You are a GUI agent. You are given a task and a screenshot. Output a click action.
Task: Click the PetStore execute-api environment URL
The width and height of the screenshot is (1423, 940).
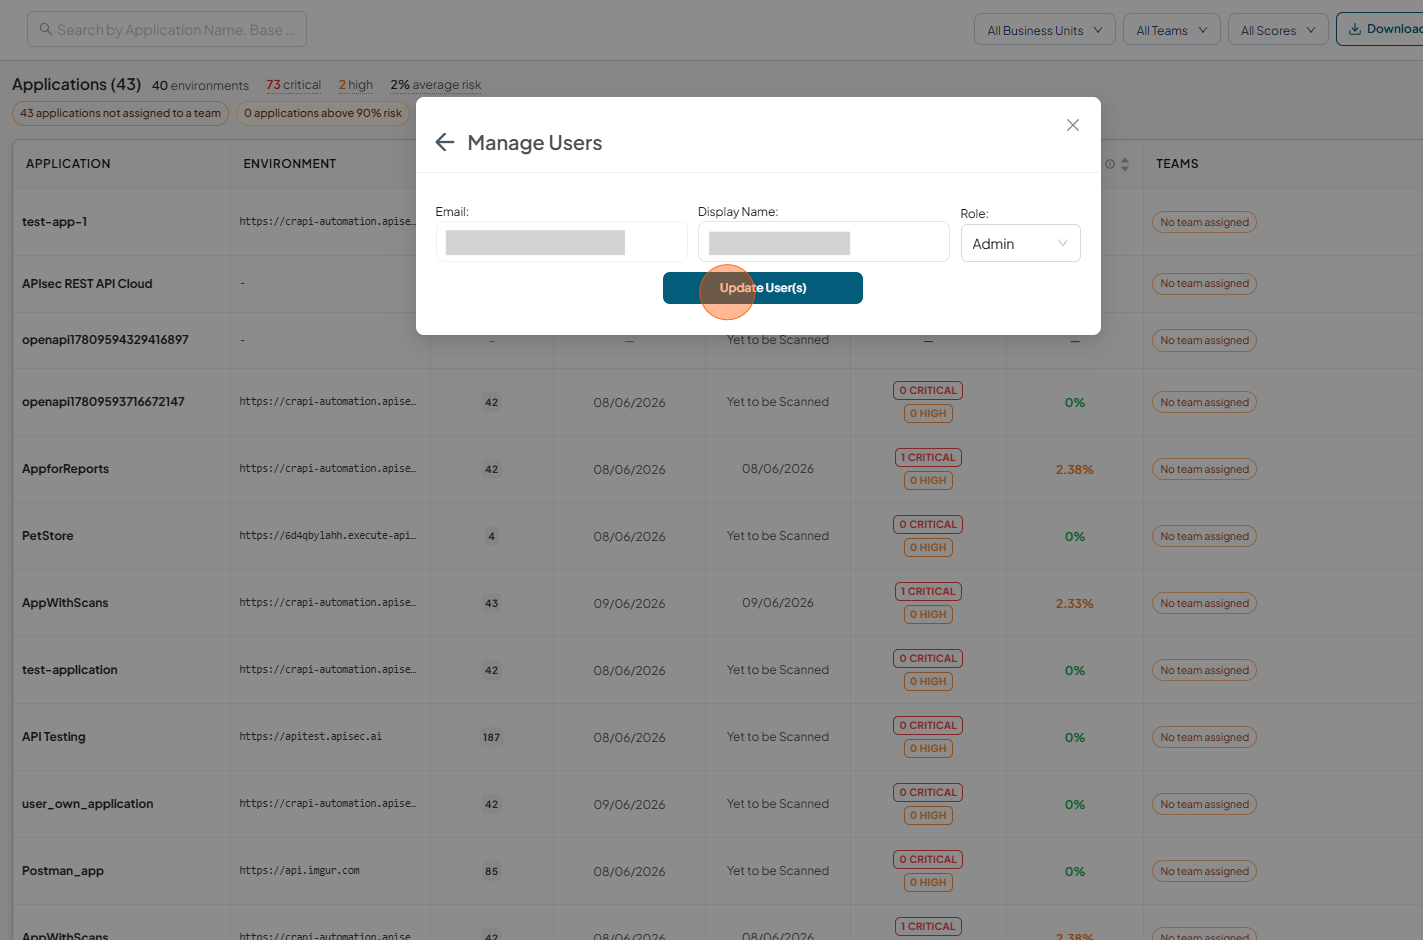(x=328, y=536)
